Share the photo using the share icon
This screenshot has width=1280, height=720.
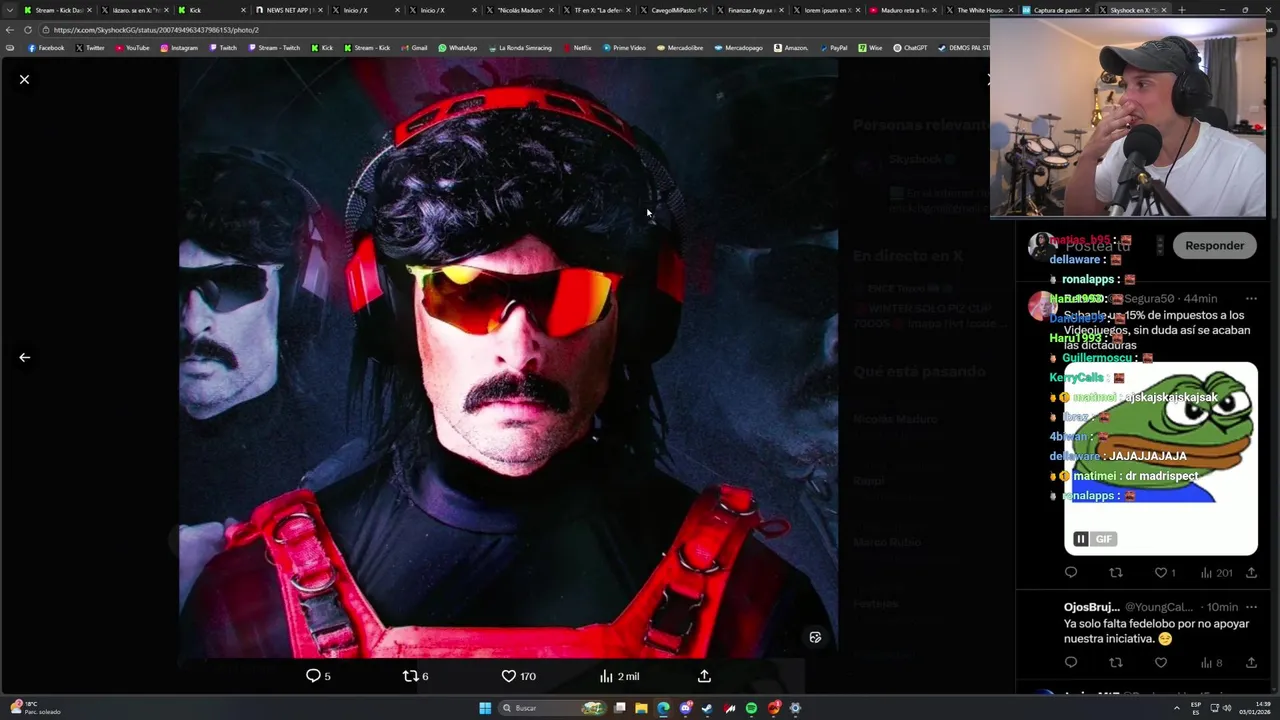click(704, 676)
